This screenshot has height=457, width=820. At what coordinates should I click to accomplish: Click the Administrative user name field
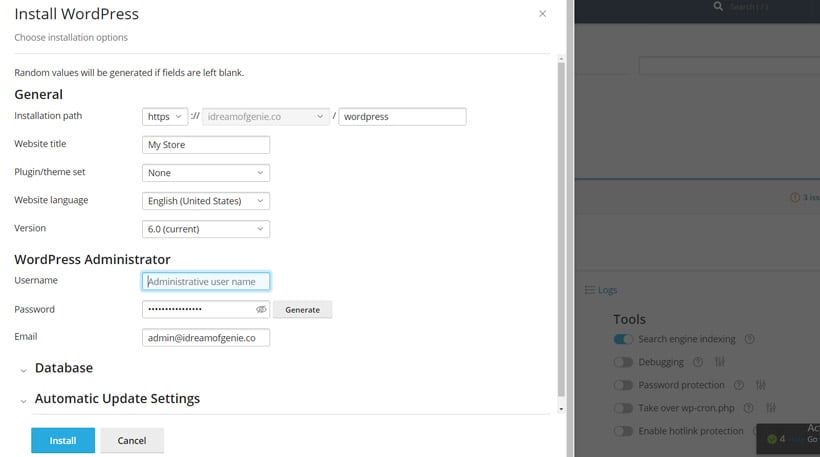point(206,281)
